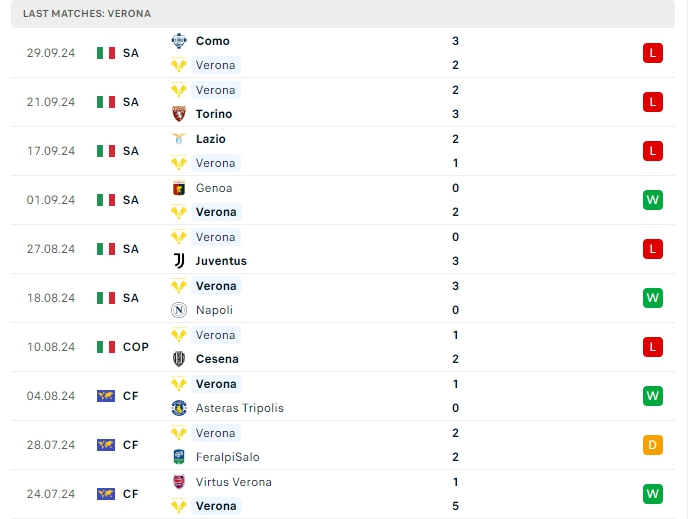Click the red L badge for Como match

click(652, 53)
